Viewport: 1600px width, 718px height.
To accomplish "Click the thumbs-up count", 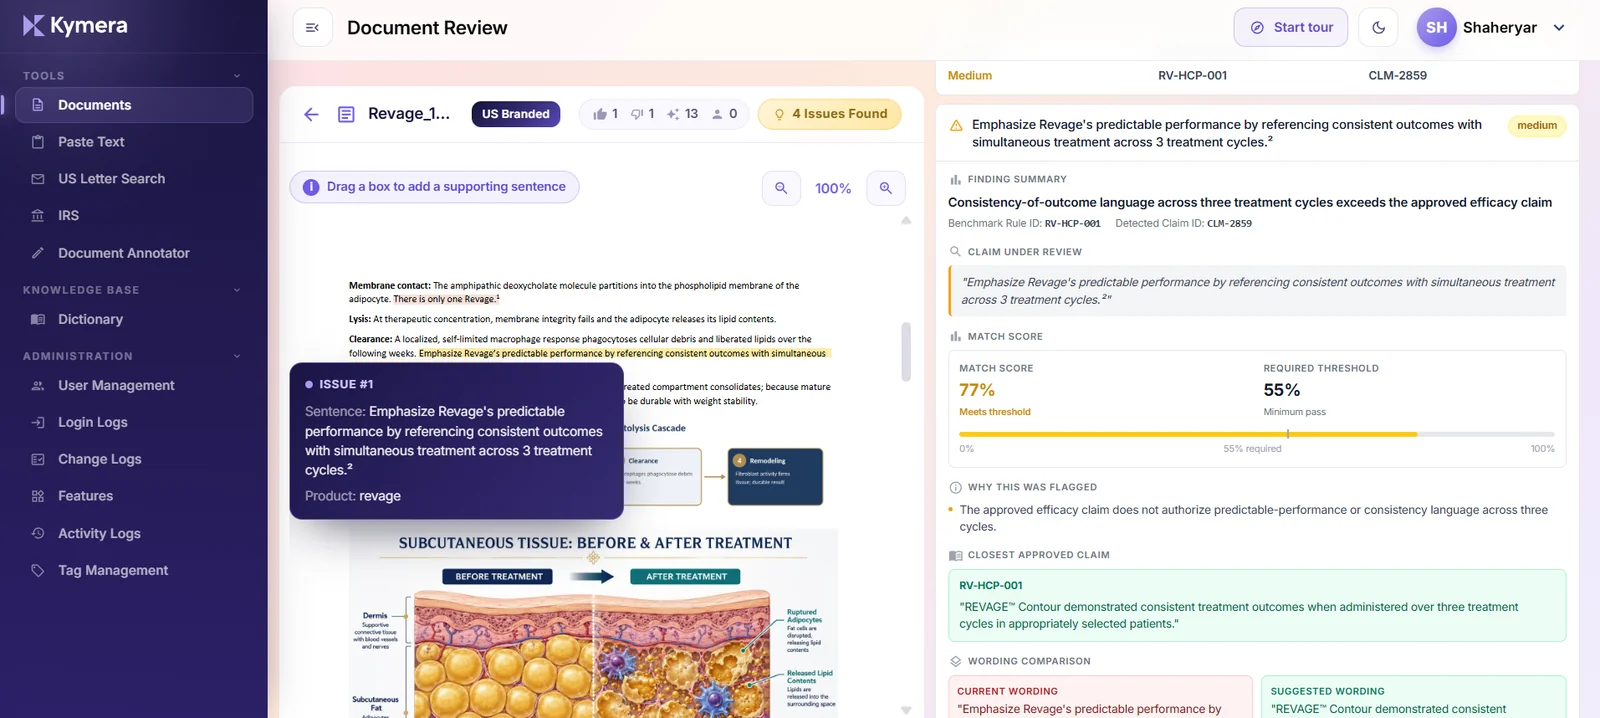I will (605, 114).
